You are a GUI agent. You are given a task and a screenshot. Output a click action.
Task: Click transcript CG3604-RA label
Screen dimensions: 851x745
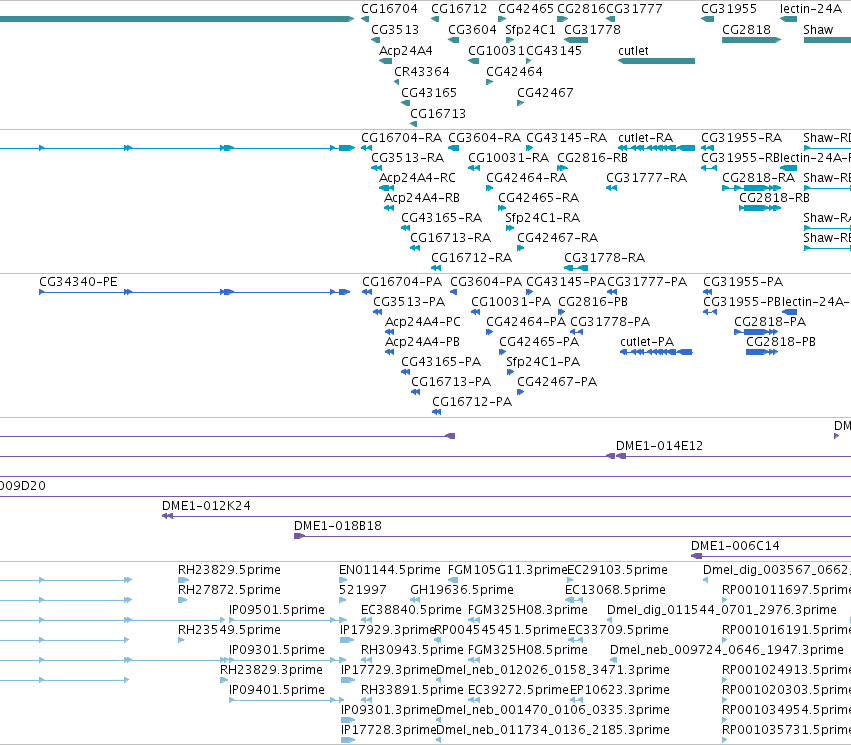tap(484, 138)
